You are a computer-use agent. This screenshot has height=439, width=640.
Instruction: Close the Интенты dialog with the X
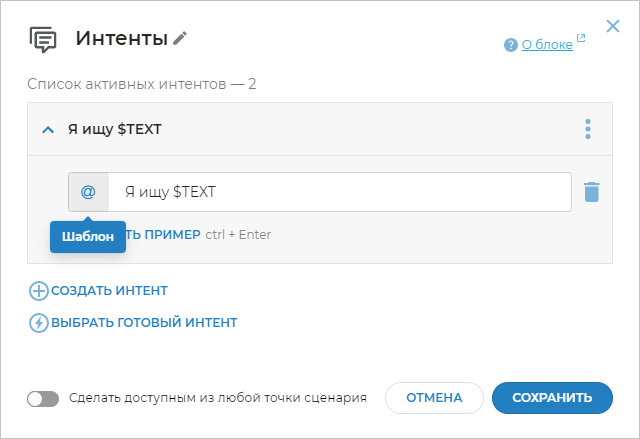613,26
